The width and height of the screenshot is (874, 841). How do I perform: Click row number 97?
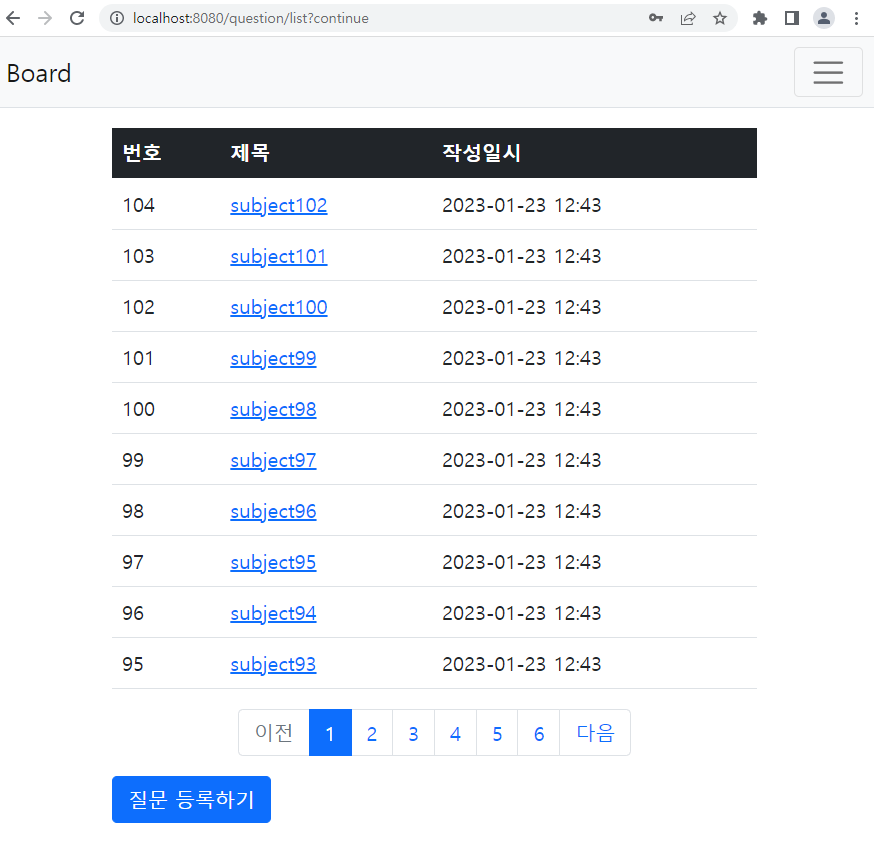[133, 562]
